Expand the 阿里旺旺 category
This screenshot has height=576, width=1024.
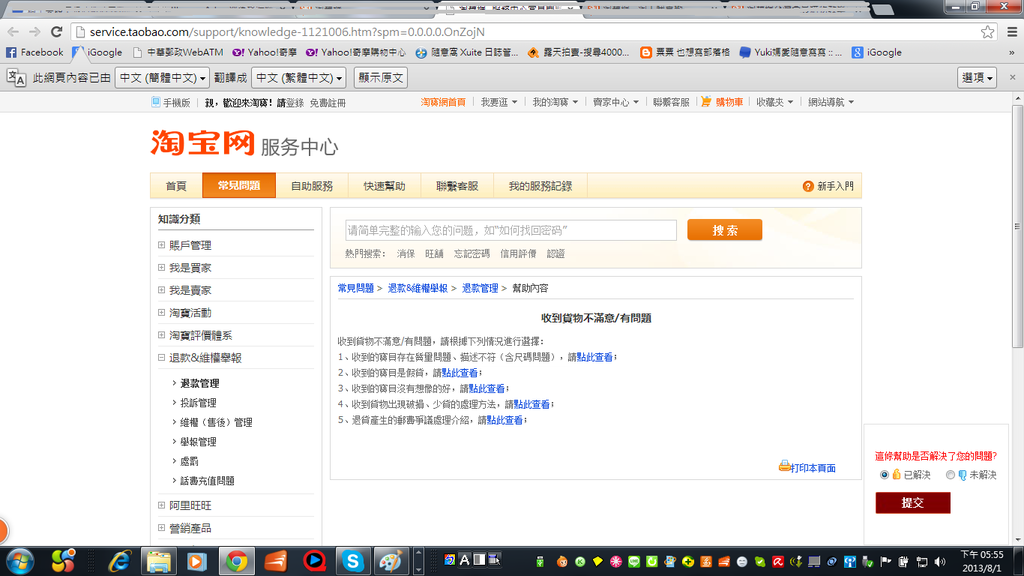(x=161, y=505)
